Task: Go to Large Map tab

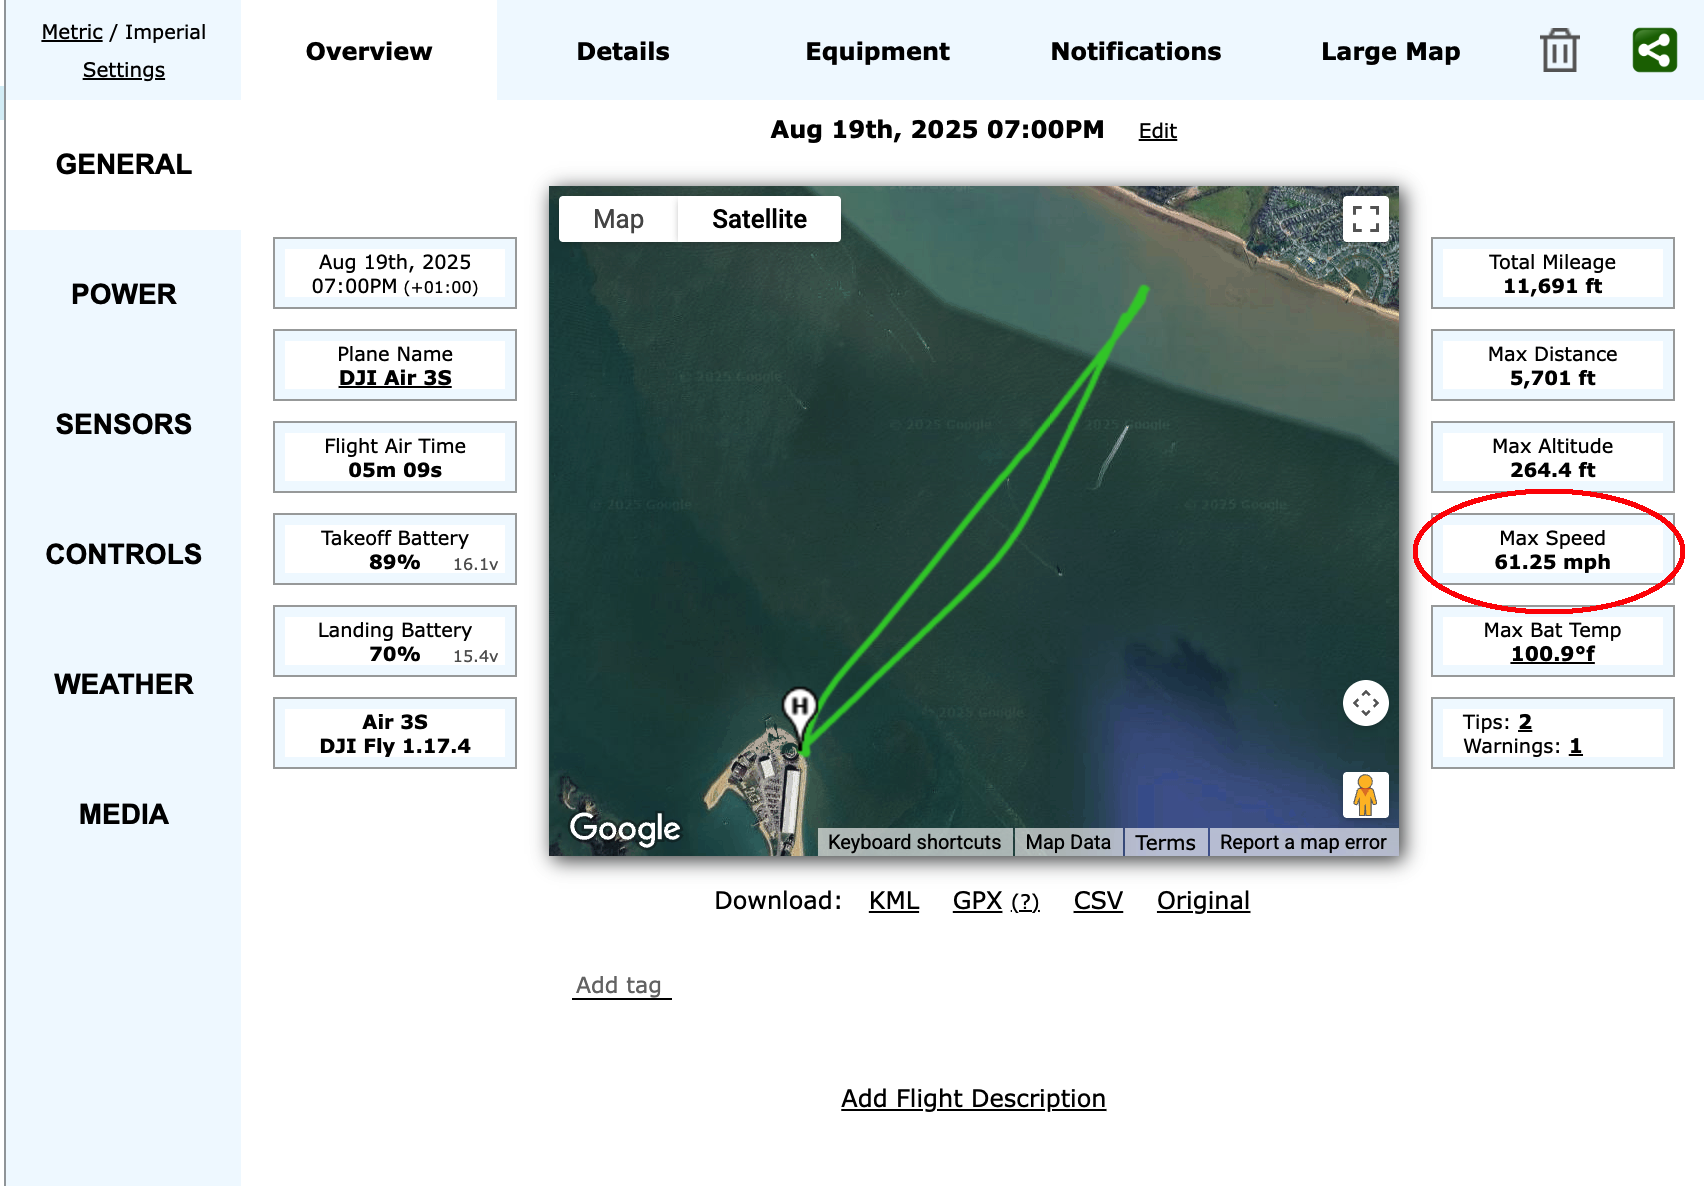Action: [1390, 51]
